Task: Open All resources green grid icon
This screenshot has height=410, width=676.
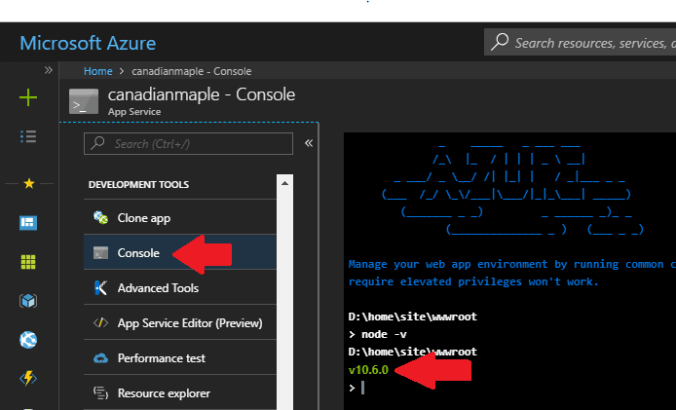Action: (x=28, y=262)
